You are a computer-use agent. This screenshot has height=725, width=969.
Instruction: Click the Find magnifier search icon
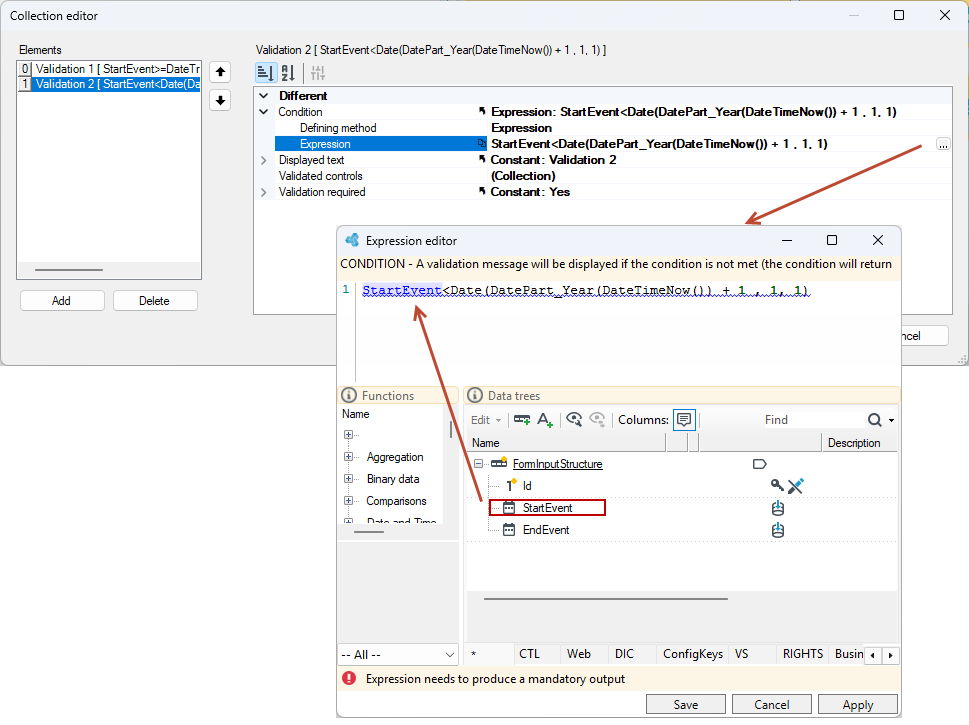874,420
